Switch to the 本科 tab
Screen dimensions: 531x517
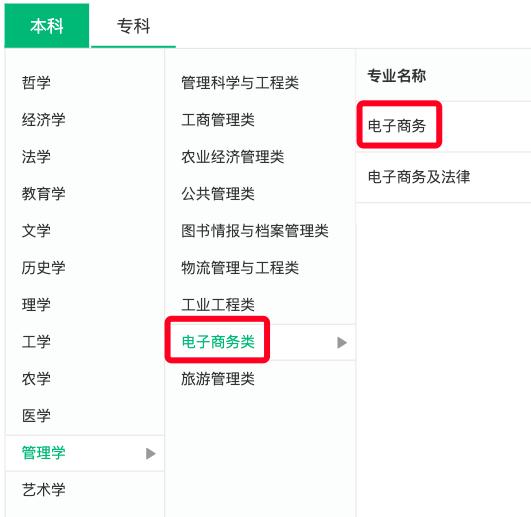pos(47,25)
